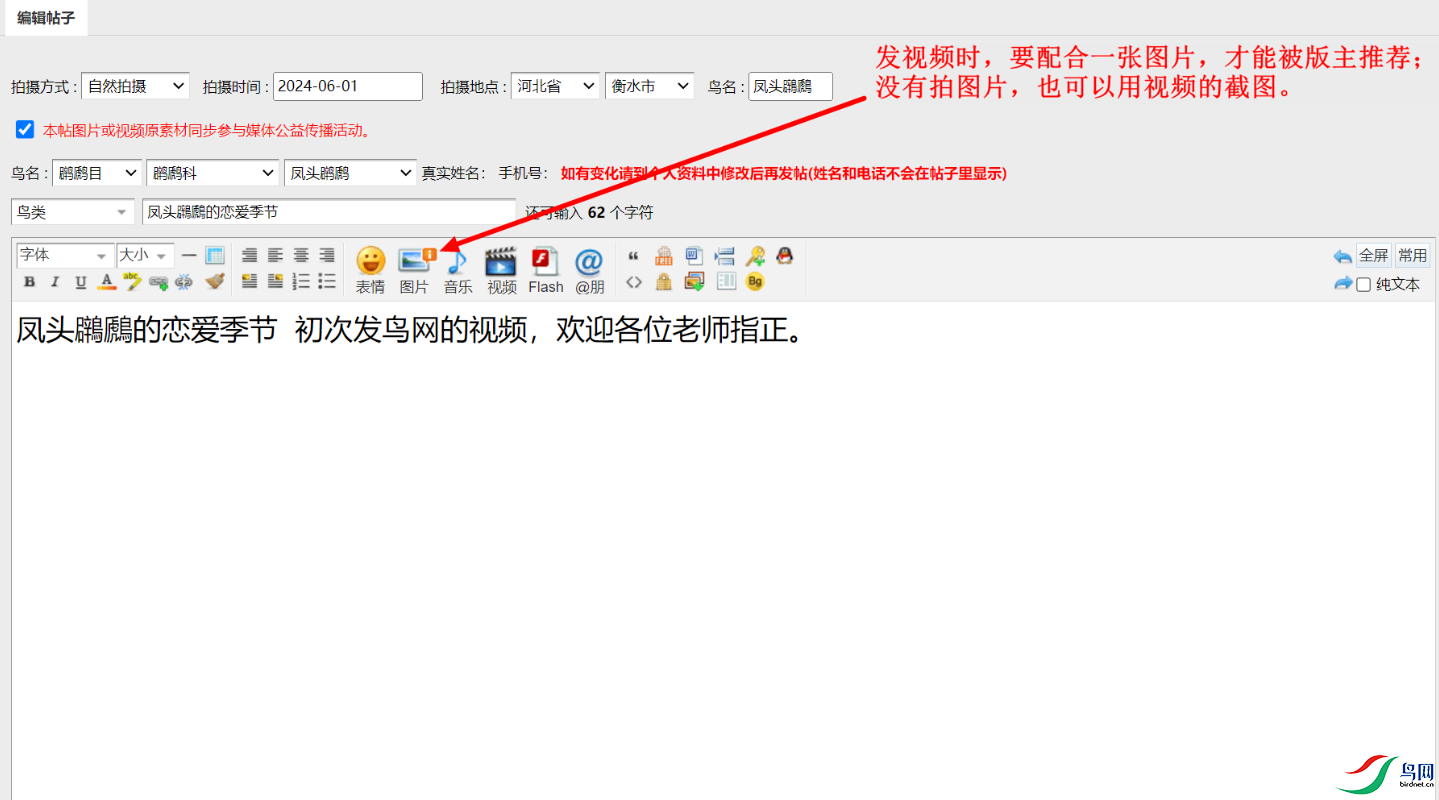
Task: Insert a bulleted list
Action: click(x=327, y=282)
